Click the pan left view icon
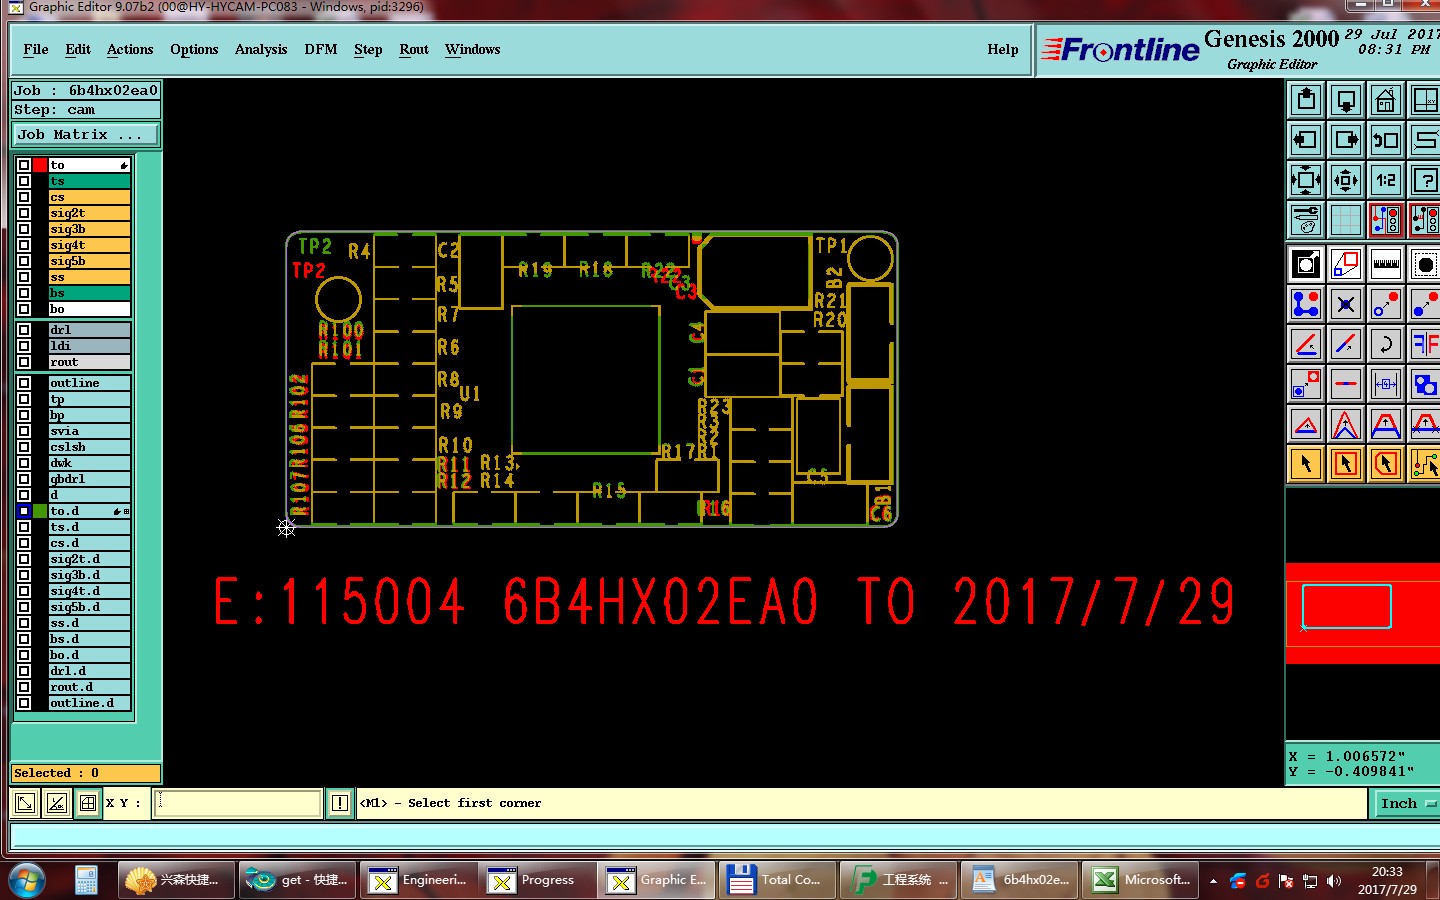 [1306, 140]
